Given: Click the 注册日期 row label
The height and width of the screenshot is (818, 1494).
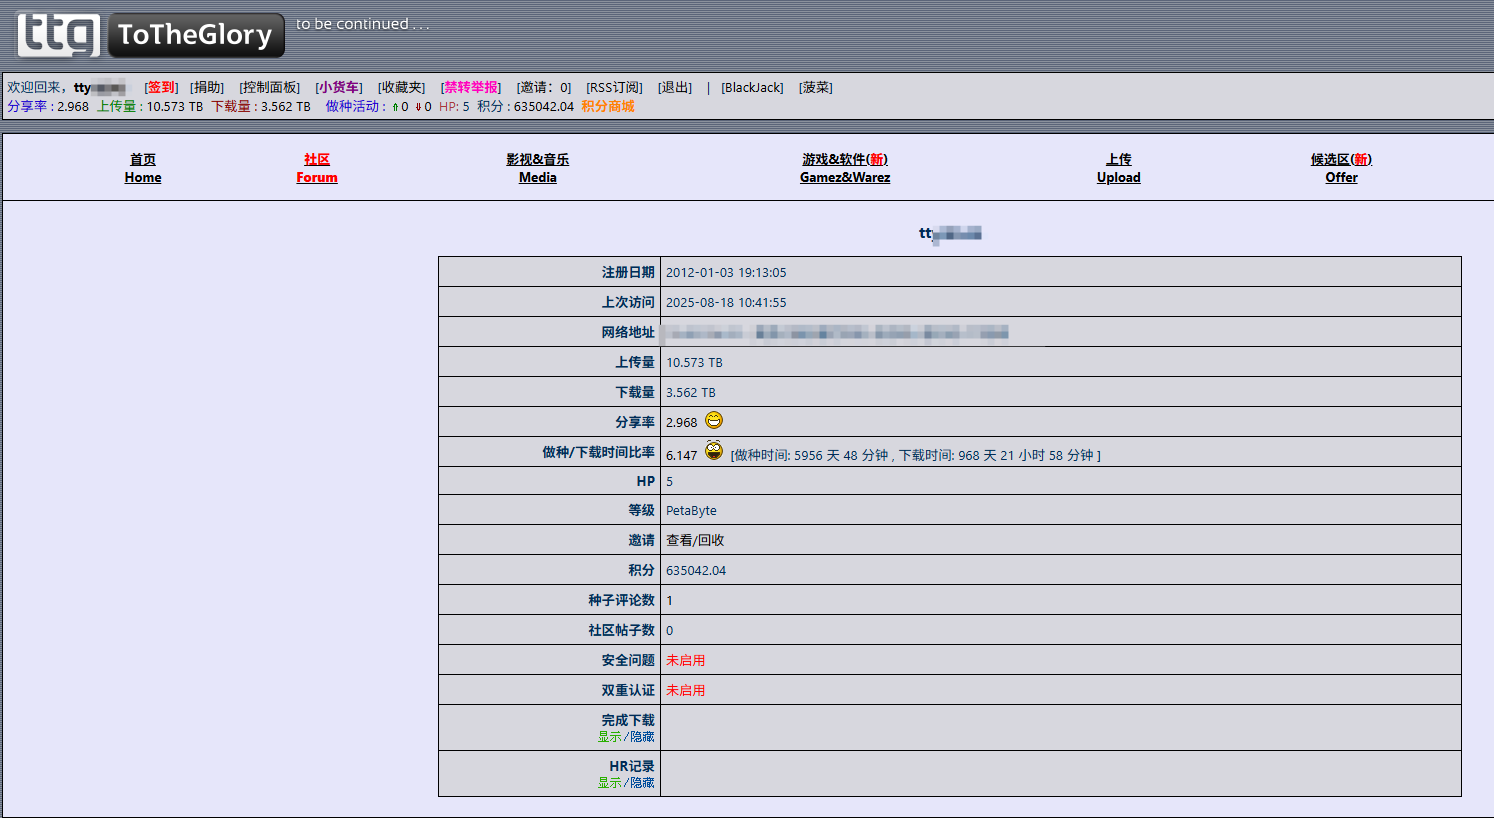Looking at the screenshot, I should tap(628, 272).
